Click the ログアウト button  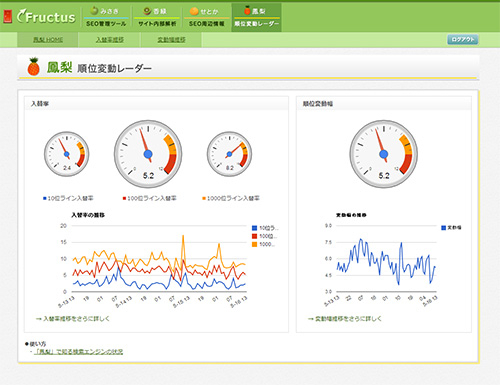click(x=463, y=39)
